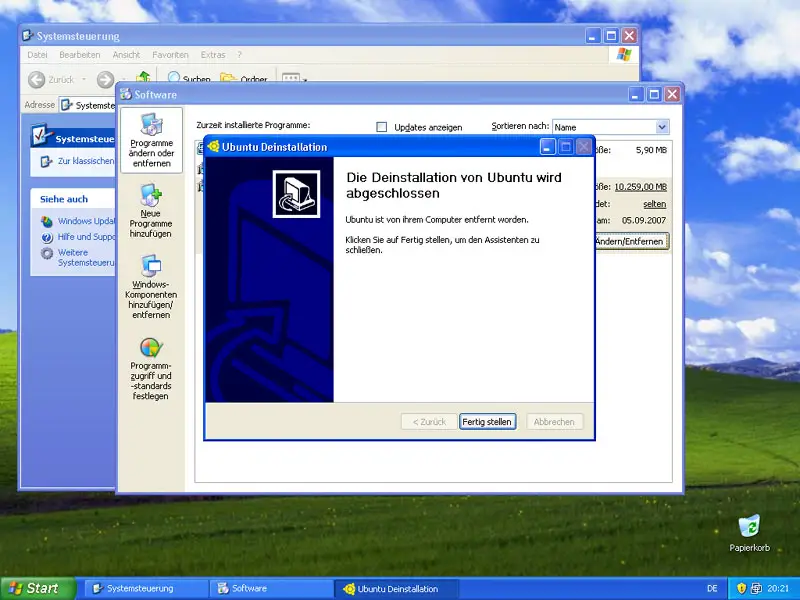This screenshot has width=800, height=600.
Task: Click the Adresse field in Systemsteuerung
Action: [x=88, y=105]
